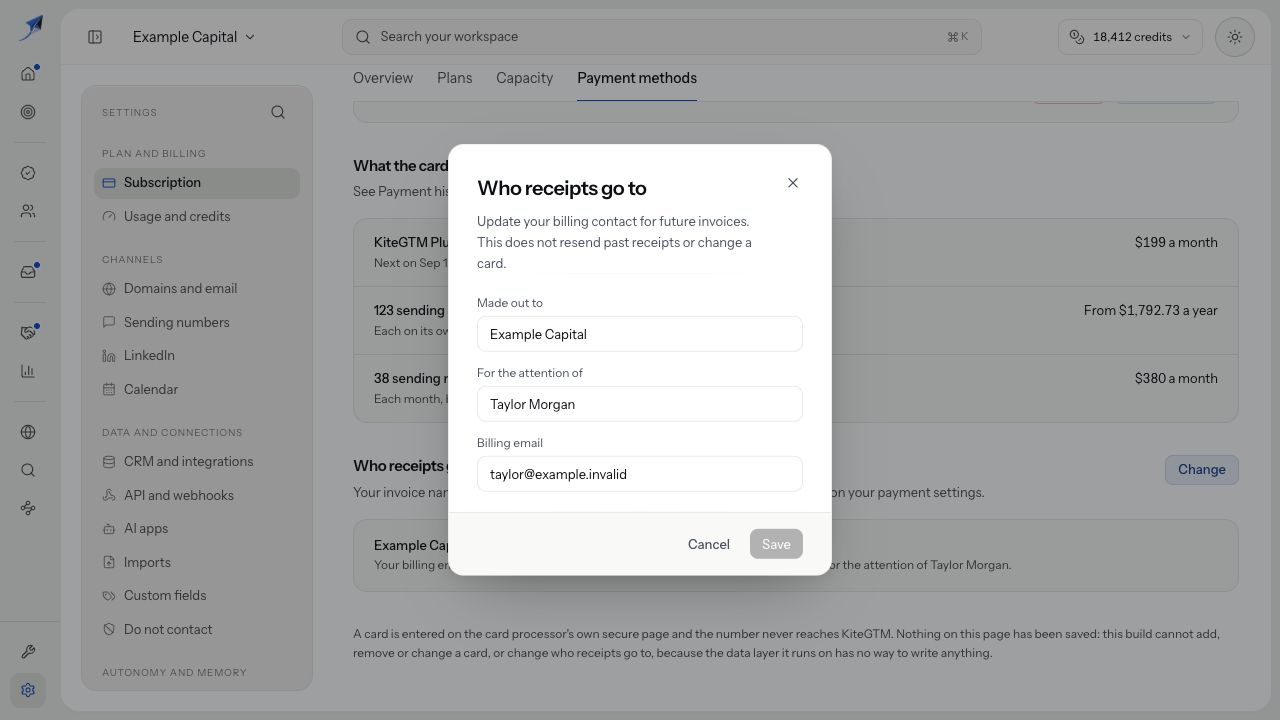Open Calendar channel settings
The width and height of the screenshot is (1280, 720).
pos(197,389)
